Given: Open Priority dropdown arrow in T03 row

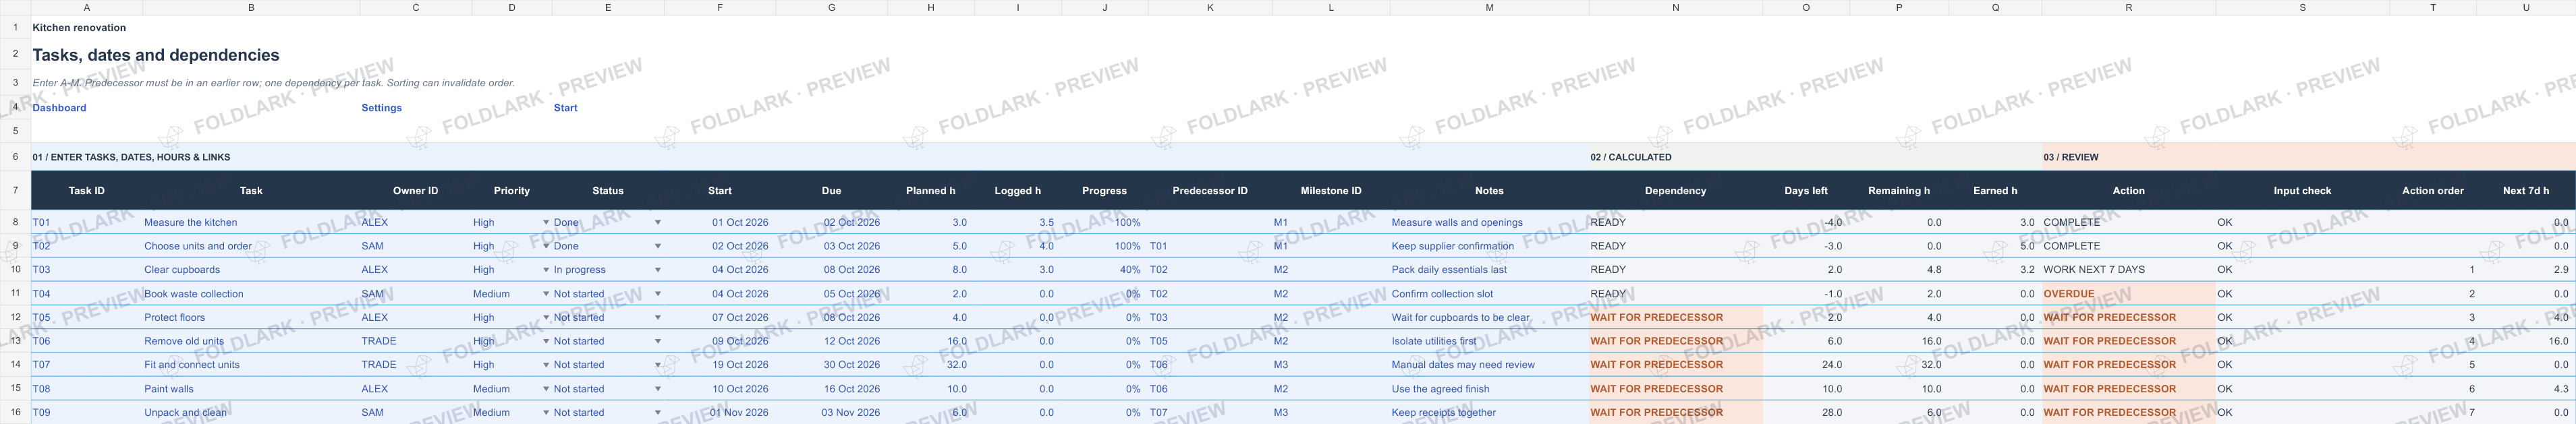Looking at the screenshot, I should pos(546,270).
